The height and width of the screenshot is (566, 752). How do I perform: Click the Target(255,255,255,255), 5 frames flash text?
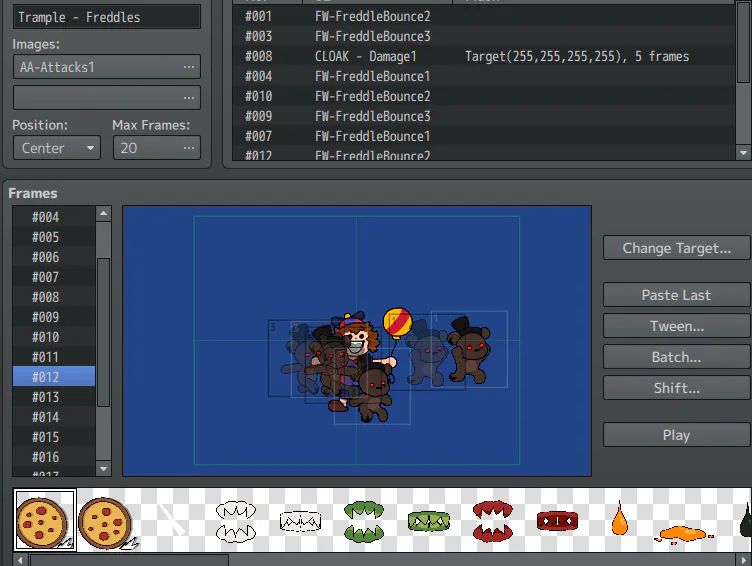tap(577, 57)
